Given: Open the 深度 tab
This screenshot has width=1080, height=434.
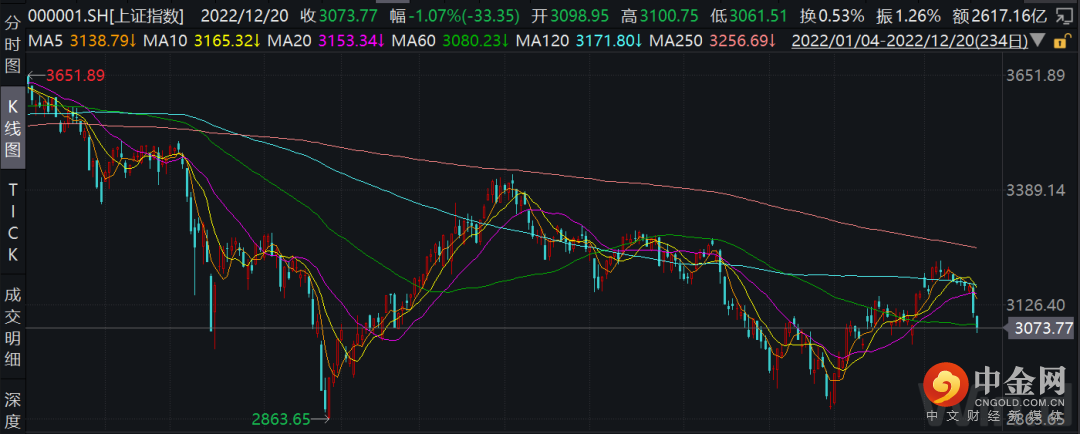Looking at the screenshot, I should 12,409.
